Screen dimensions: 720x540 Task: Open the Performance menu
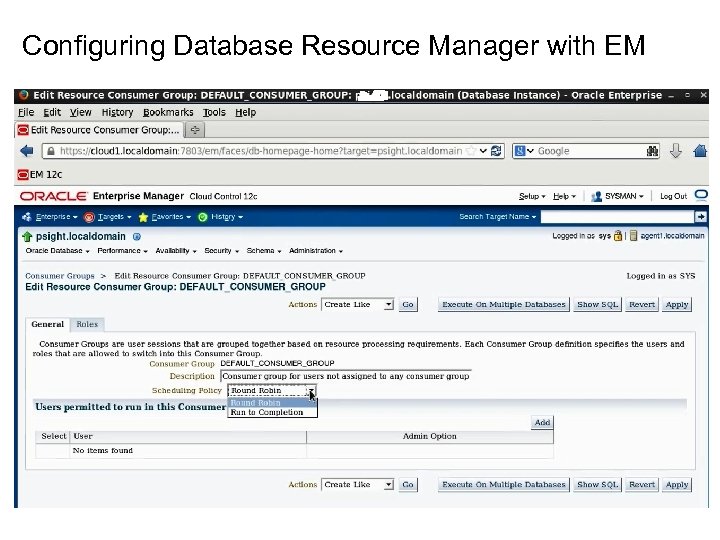[x=122, y=251]
